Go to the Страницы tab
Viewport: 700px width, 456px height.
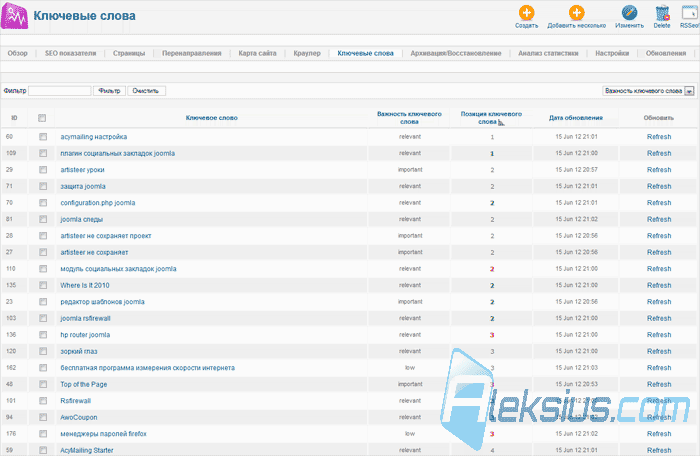click(x=129, y=53)
